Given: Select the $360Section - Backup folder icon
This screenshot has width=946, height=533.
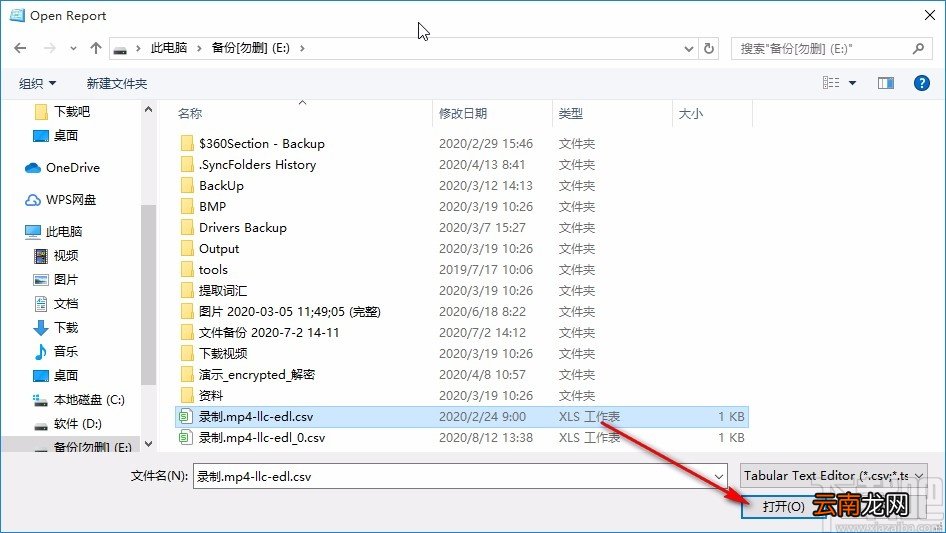Looking at the screenshot, I should pos(187,144).
